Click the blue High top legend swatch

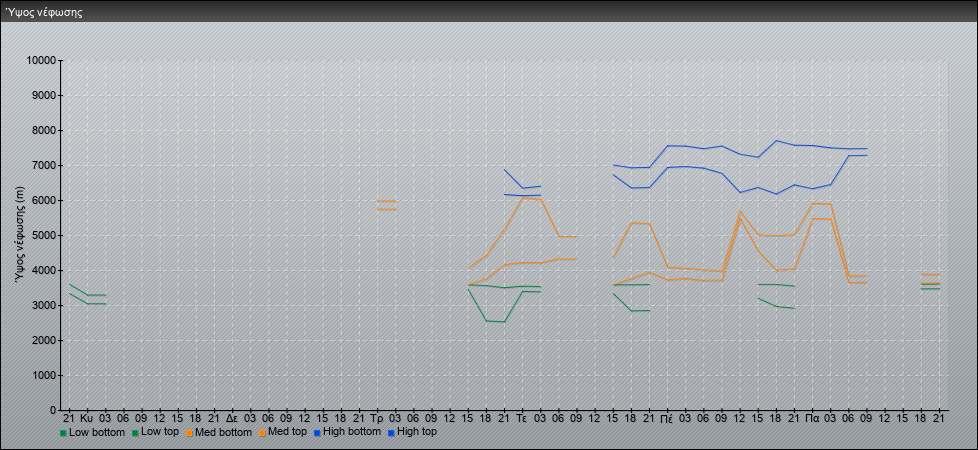click(x=390, y=433)
